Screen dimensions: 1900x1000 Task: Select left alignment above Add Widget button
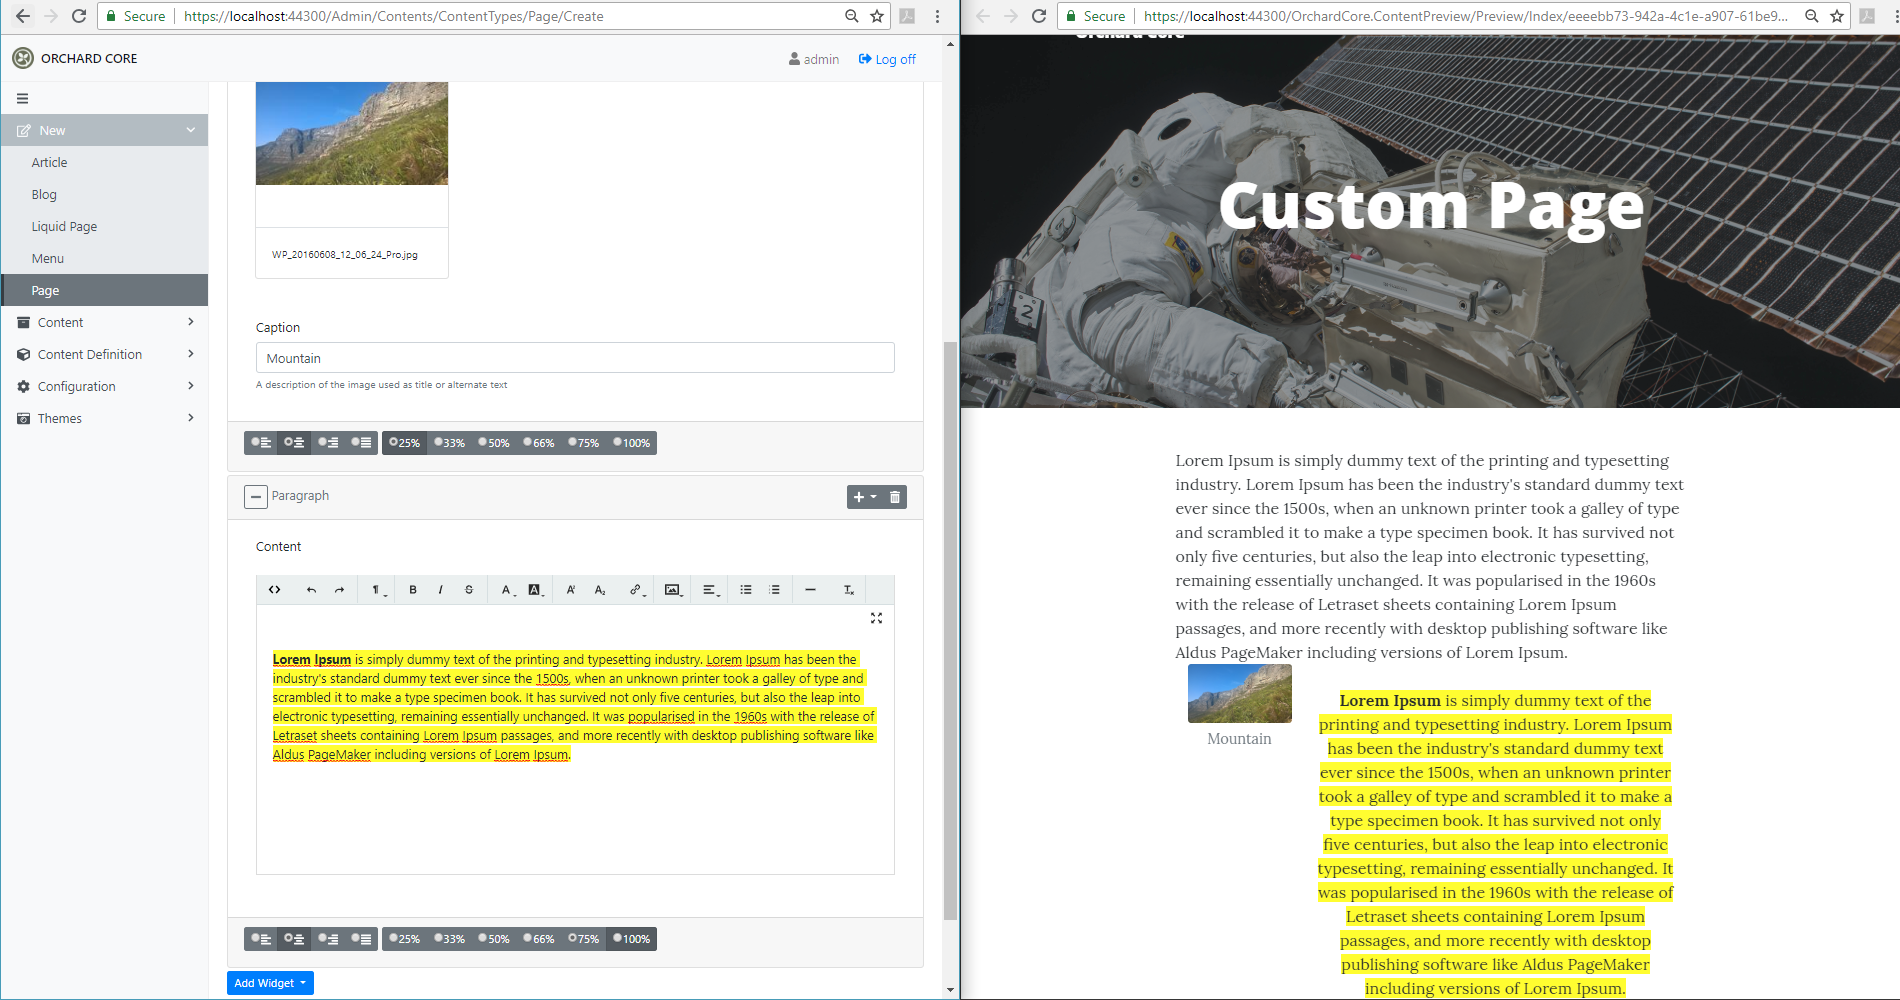[261, 938]
